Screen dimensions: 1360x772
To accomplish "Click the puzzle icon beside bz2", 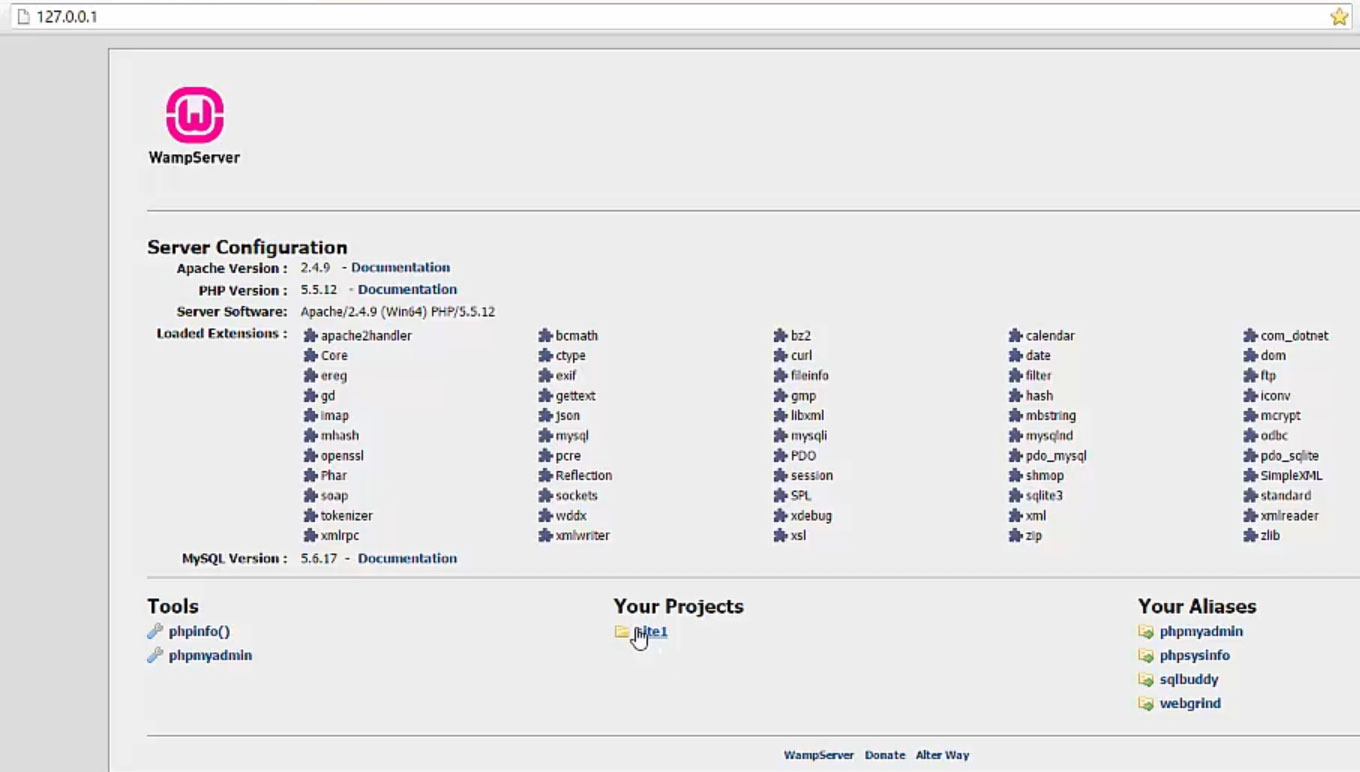I will 781,336.
